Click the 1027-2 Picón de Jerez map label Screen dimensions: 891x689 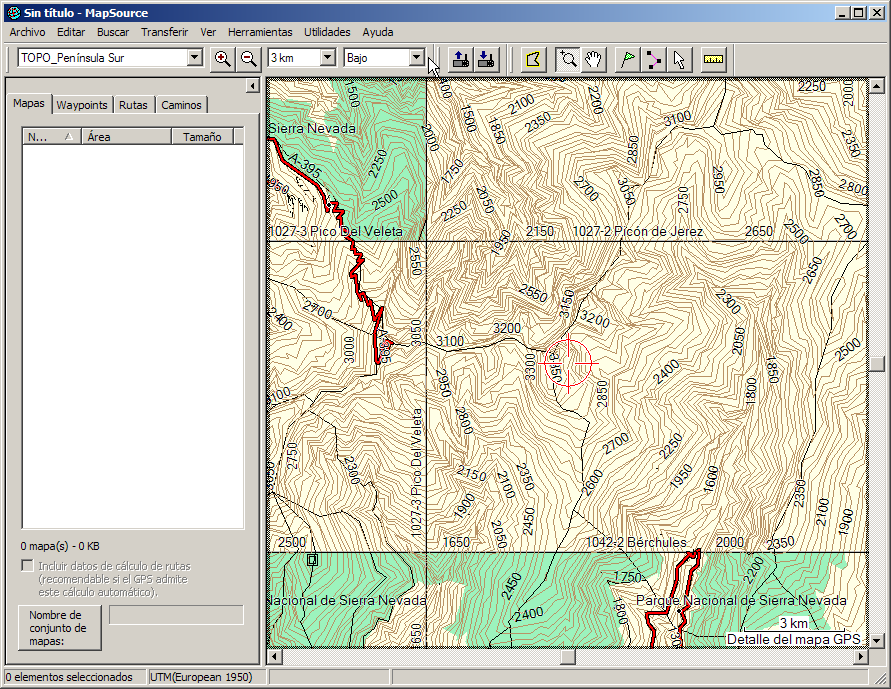[638, 231]
